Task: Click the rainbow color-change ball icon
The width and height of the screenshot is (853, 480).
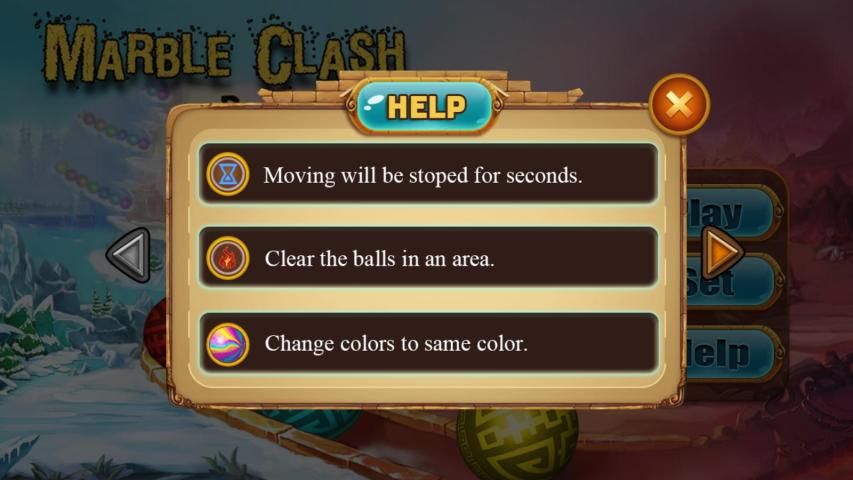Action: (x=227, y=344)
